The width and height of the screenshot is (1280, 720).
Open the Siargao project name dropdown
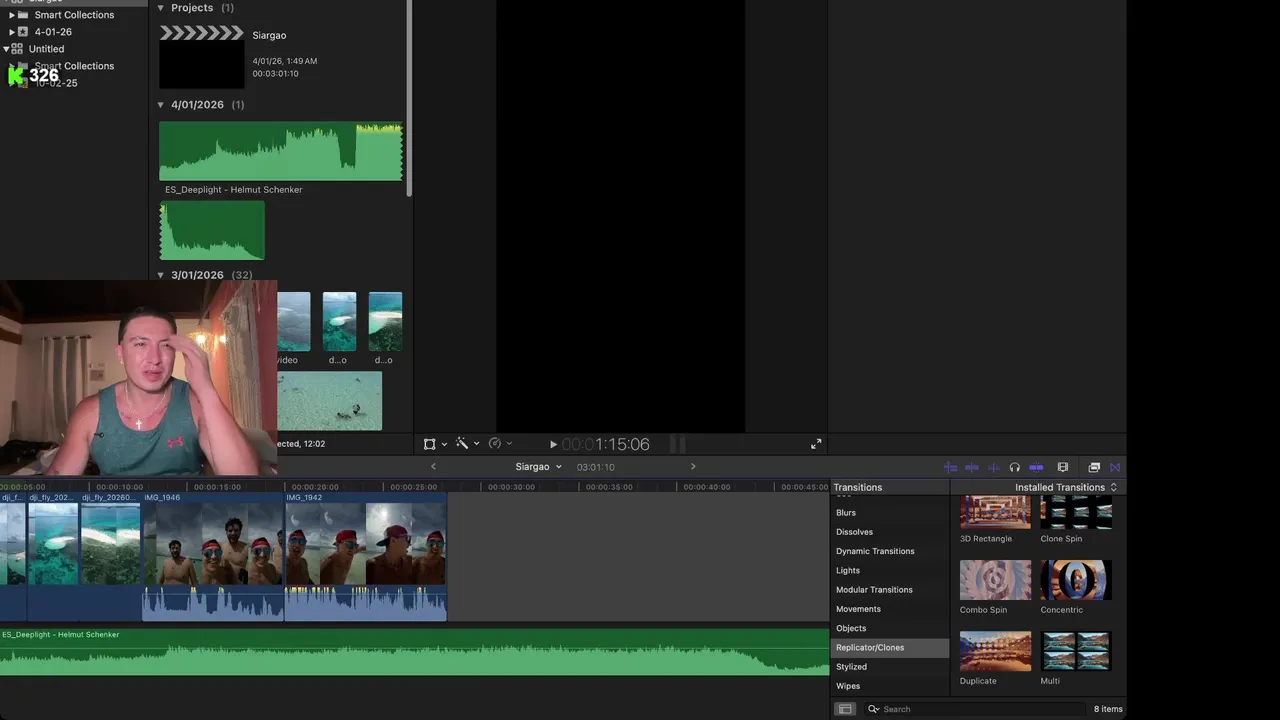tap(538, 467)
